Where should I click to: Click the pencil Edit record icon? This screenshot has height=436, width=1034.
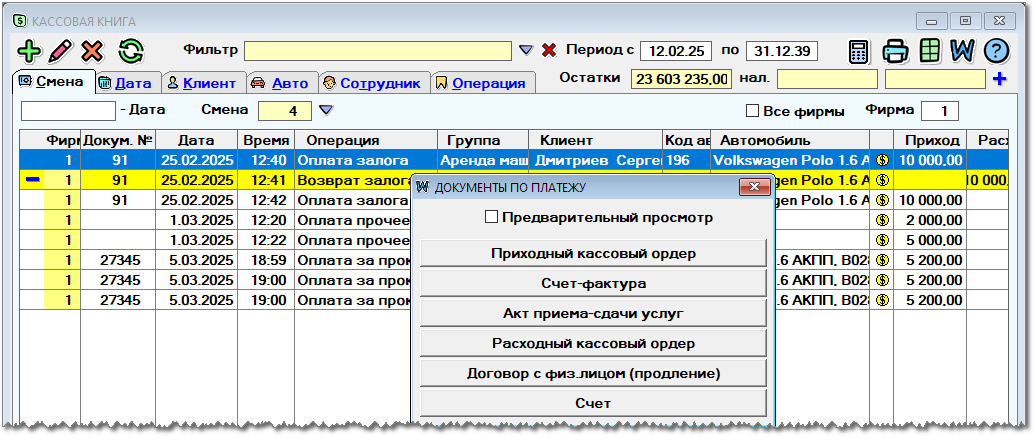point(61,51)
